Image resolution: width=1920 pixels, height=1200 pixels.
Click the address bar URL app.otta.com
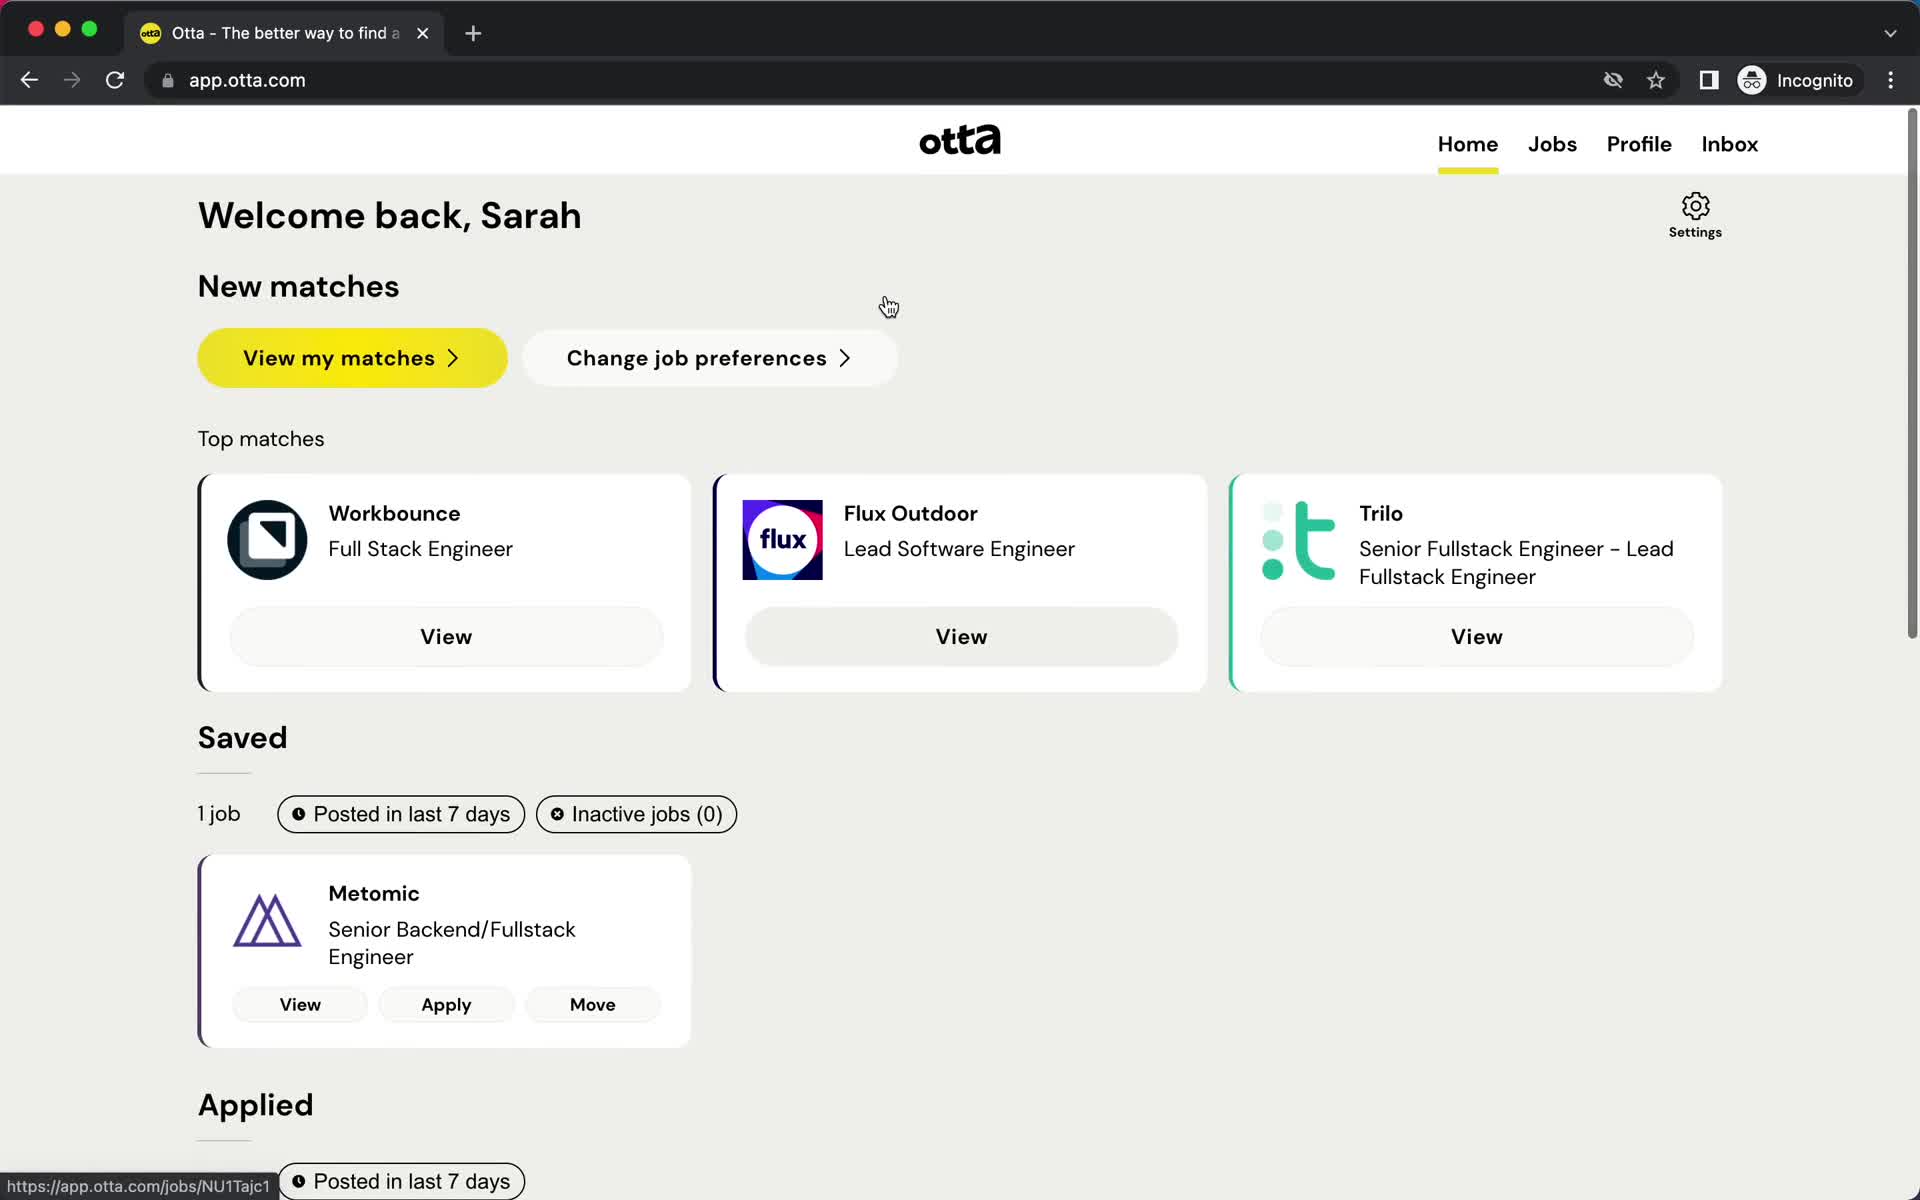click(x=247, y=80)
